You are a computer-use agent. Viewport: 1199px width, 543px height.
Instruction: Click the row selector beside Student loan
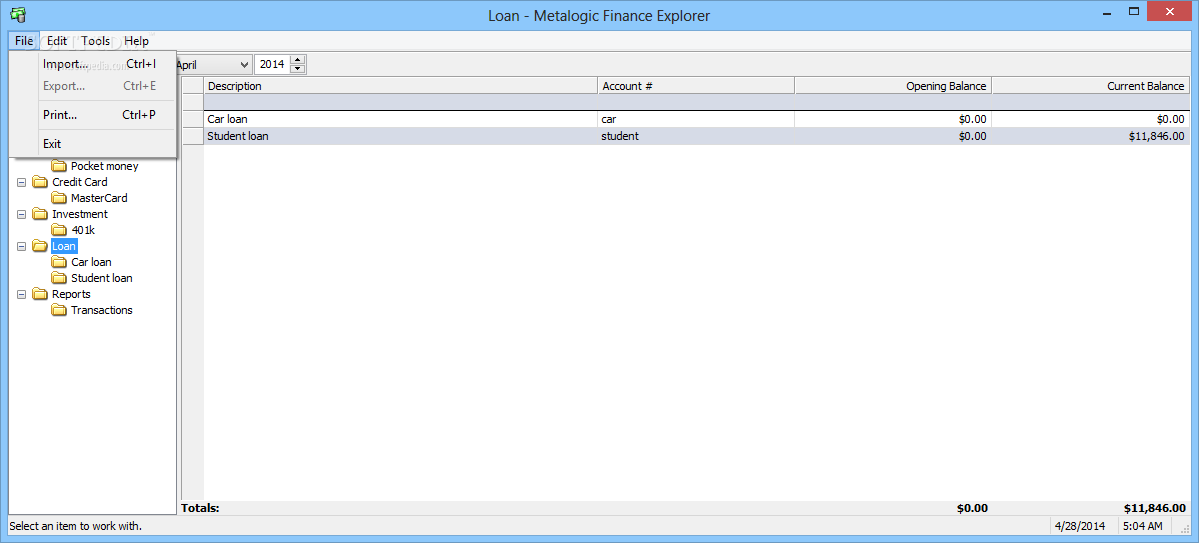(x=193, y=136)
